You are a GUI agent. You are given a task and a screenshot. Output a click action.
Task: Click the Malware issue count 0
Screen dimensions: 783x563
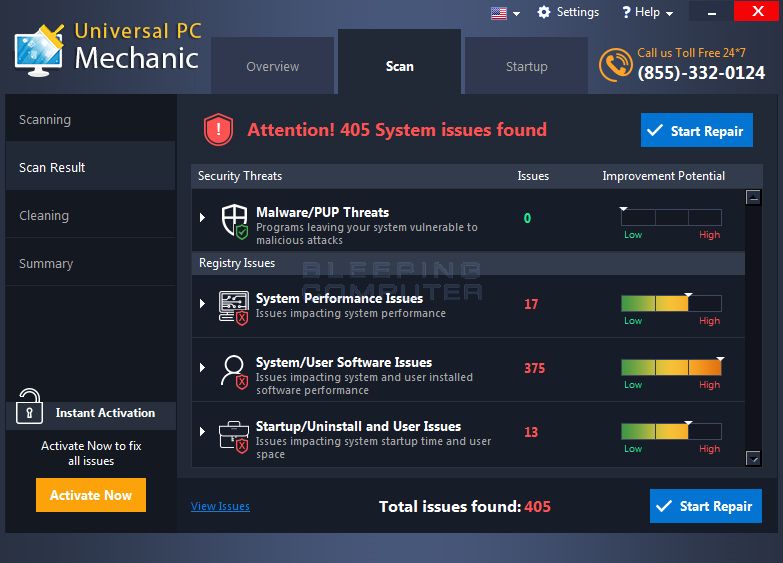pos(527,218)
